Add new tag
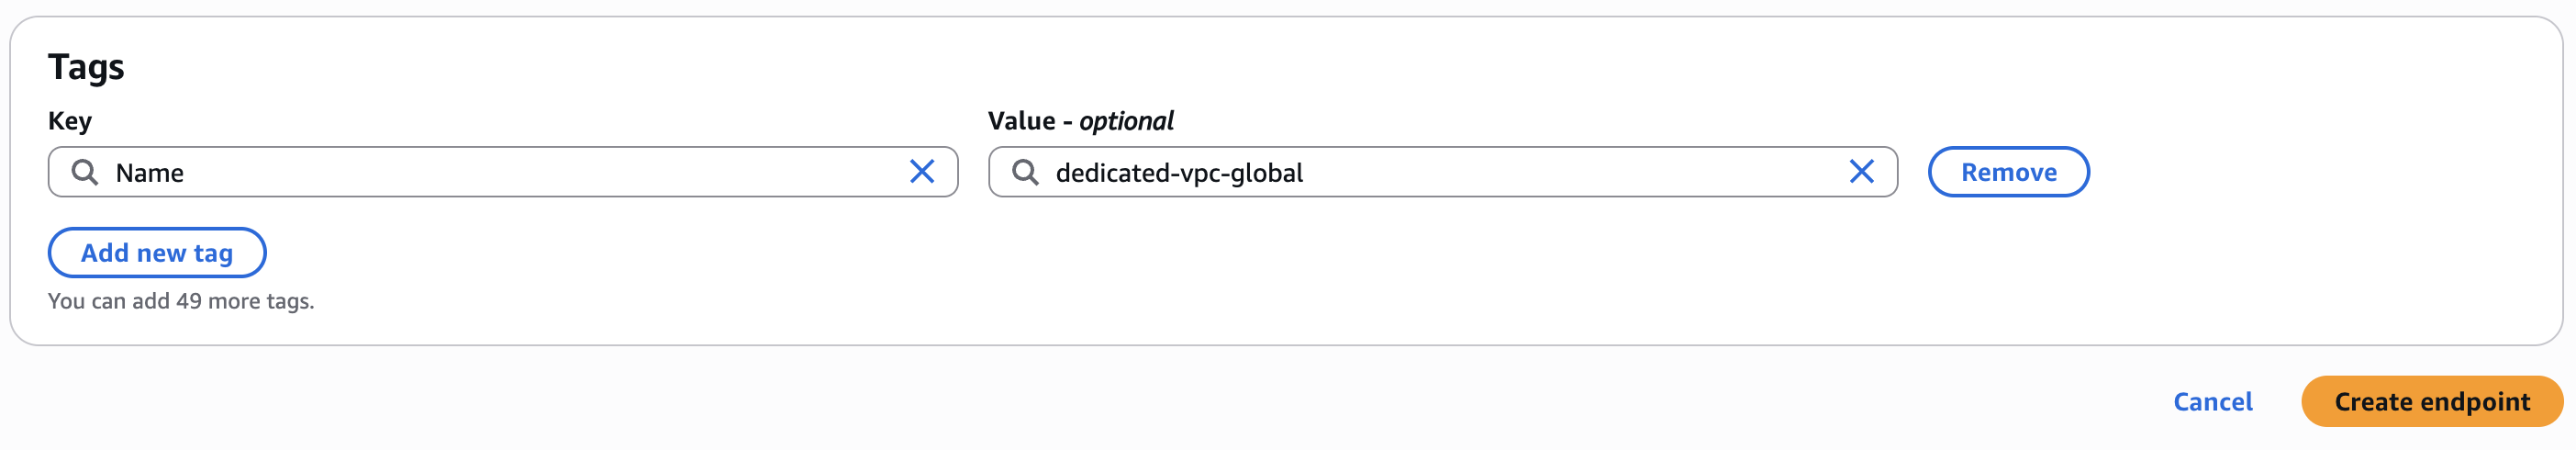This screenshot has width=2576, height=450. 157,253
